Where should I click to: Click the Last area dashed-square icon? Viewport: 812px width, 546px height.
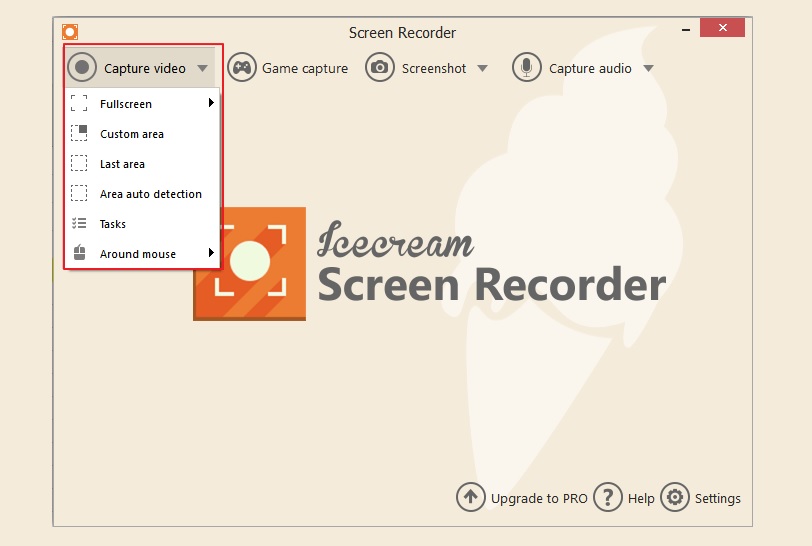79,163
